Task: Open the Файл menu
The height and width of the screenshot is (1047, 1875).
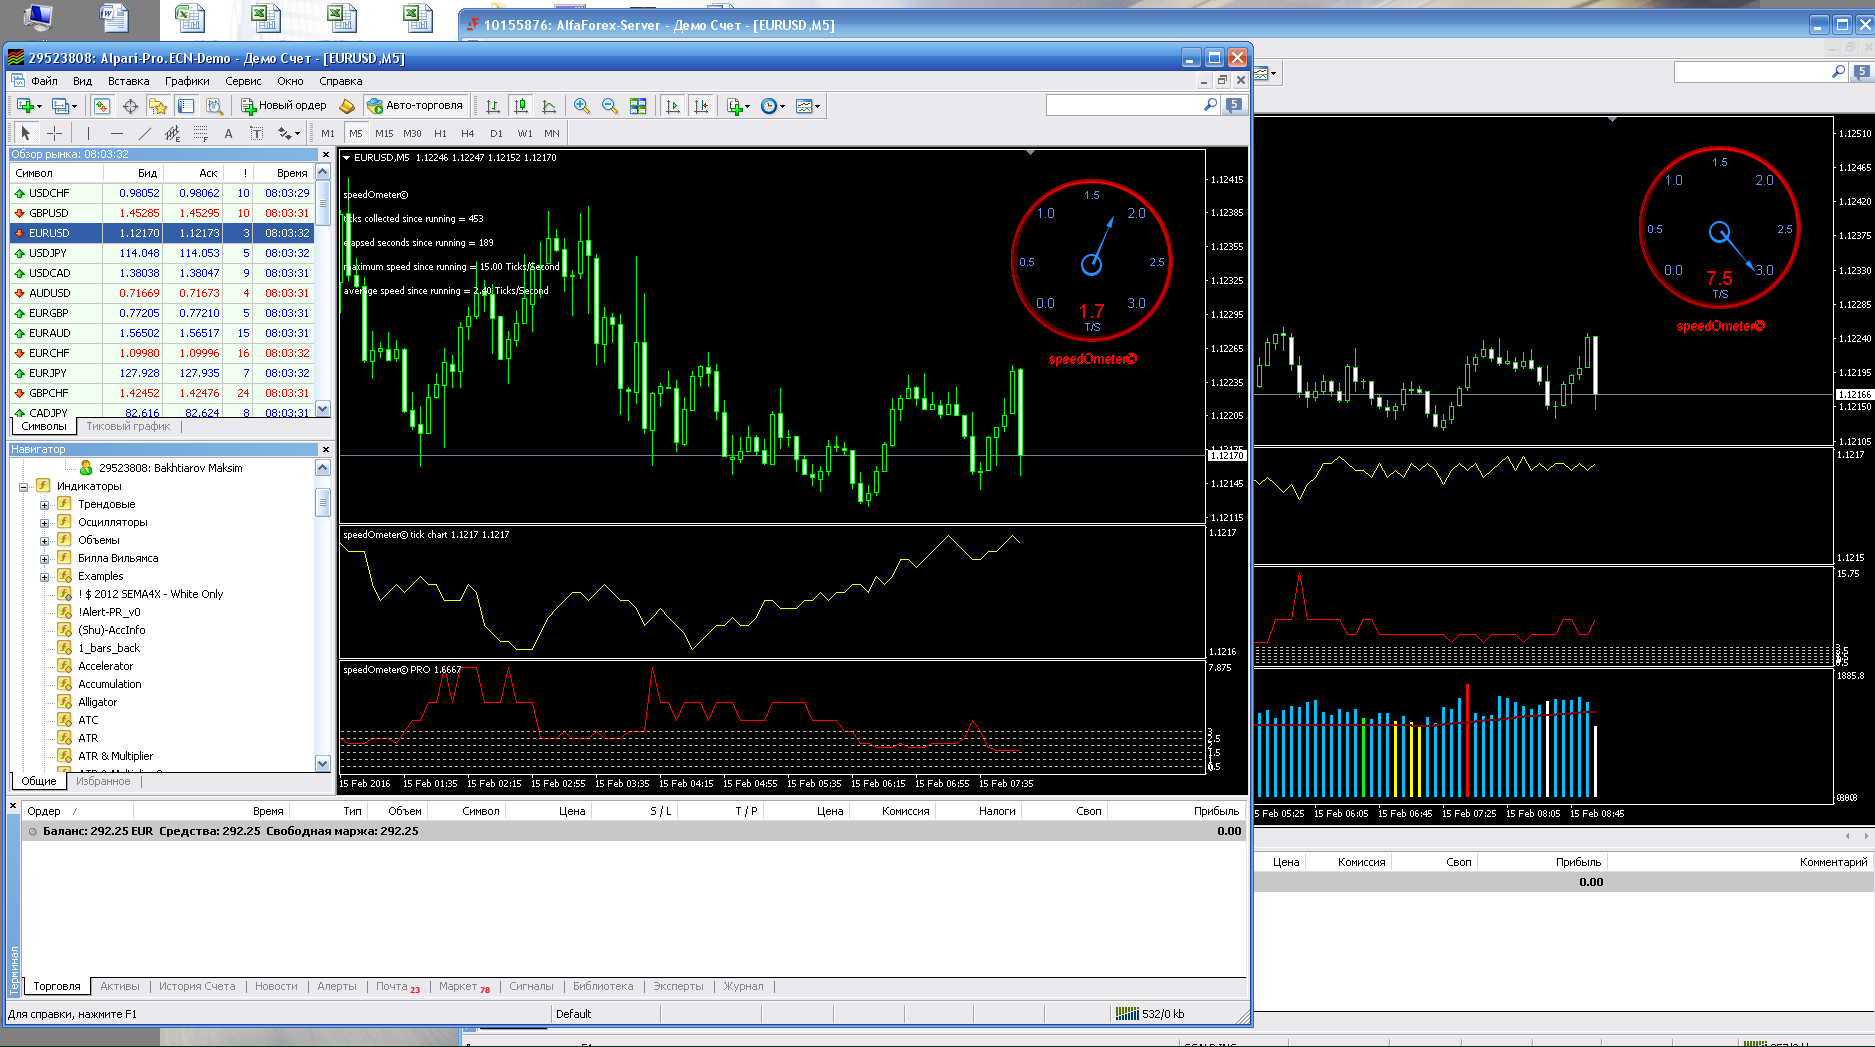Action: (44, 81)
